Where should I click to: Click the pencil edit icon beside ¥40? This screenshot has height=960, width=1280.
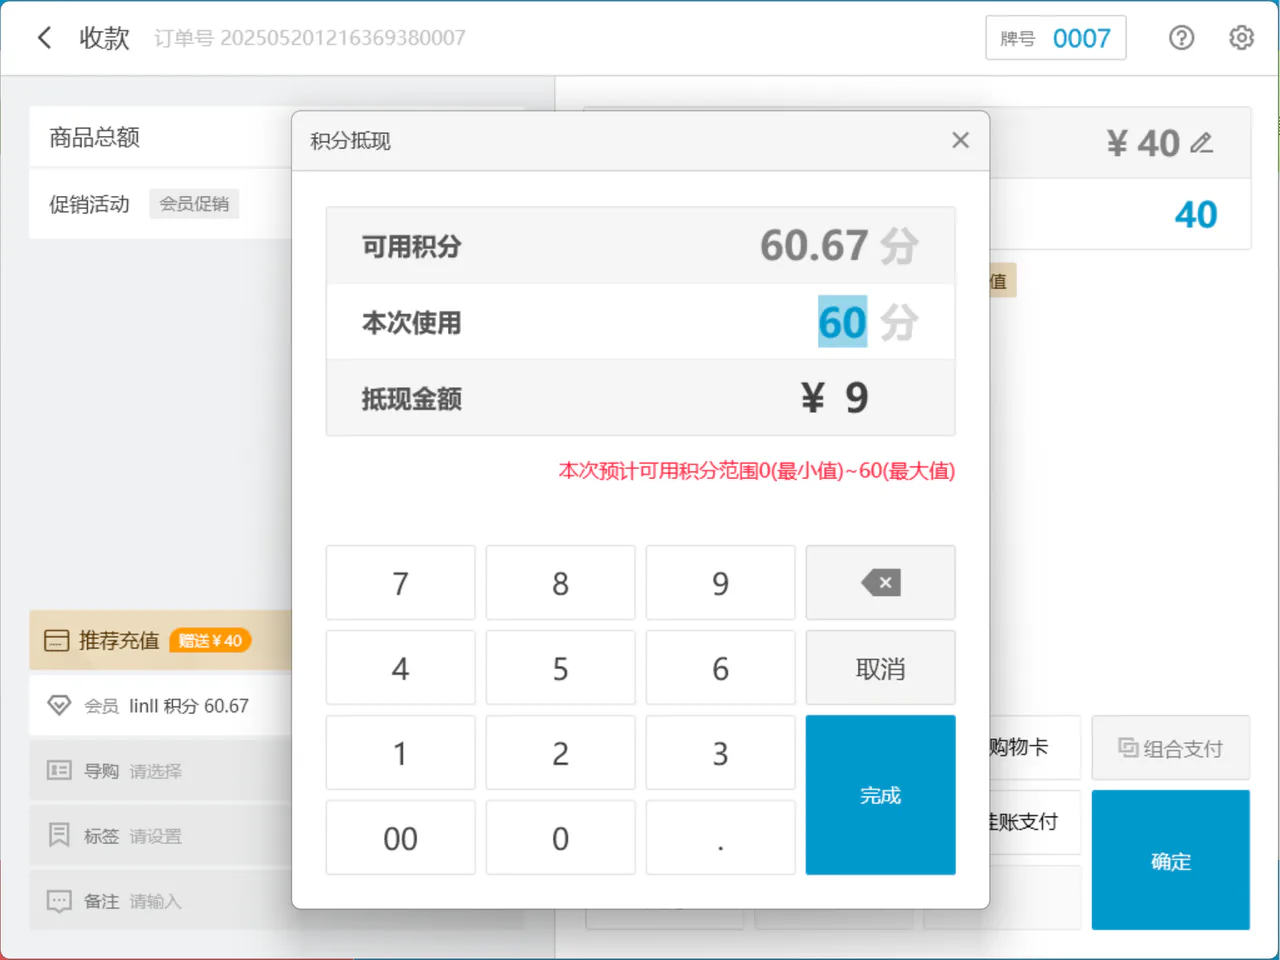(1202, 143)
